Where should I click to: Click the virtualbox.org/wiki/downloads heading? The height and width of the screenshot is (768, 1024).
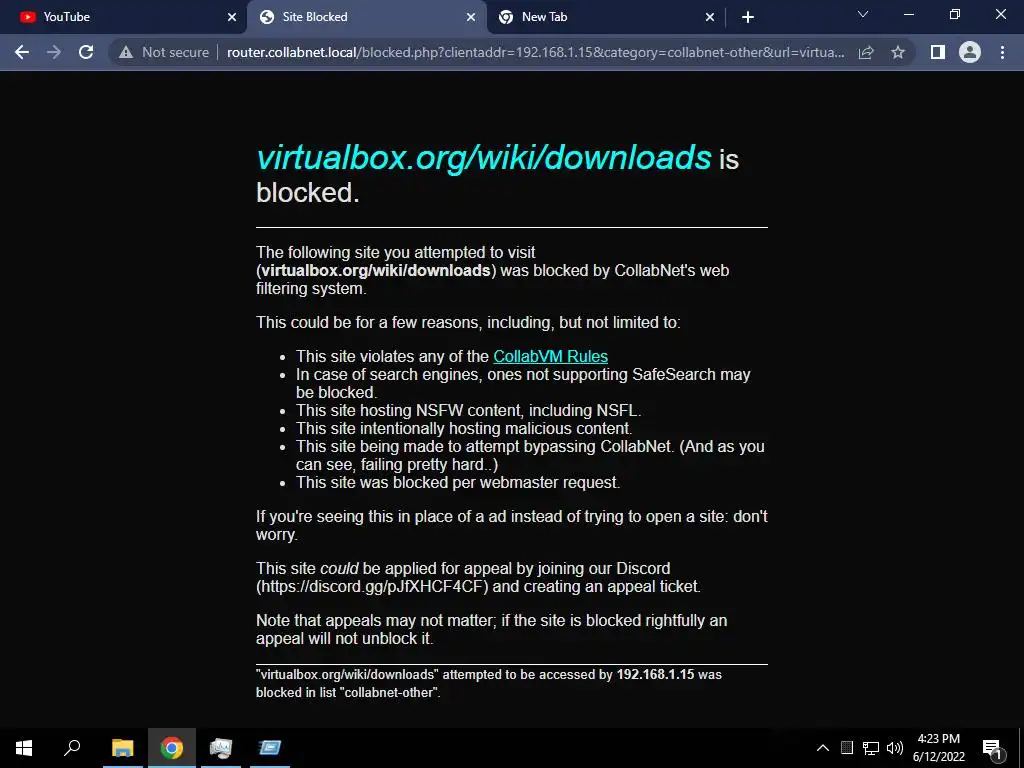click(x=483, y=158)
